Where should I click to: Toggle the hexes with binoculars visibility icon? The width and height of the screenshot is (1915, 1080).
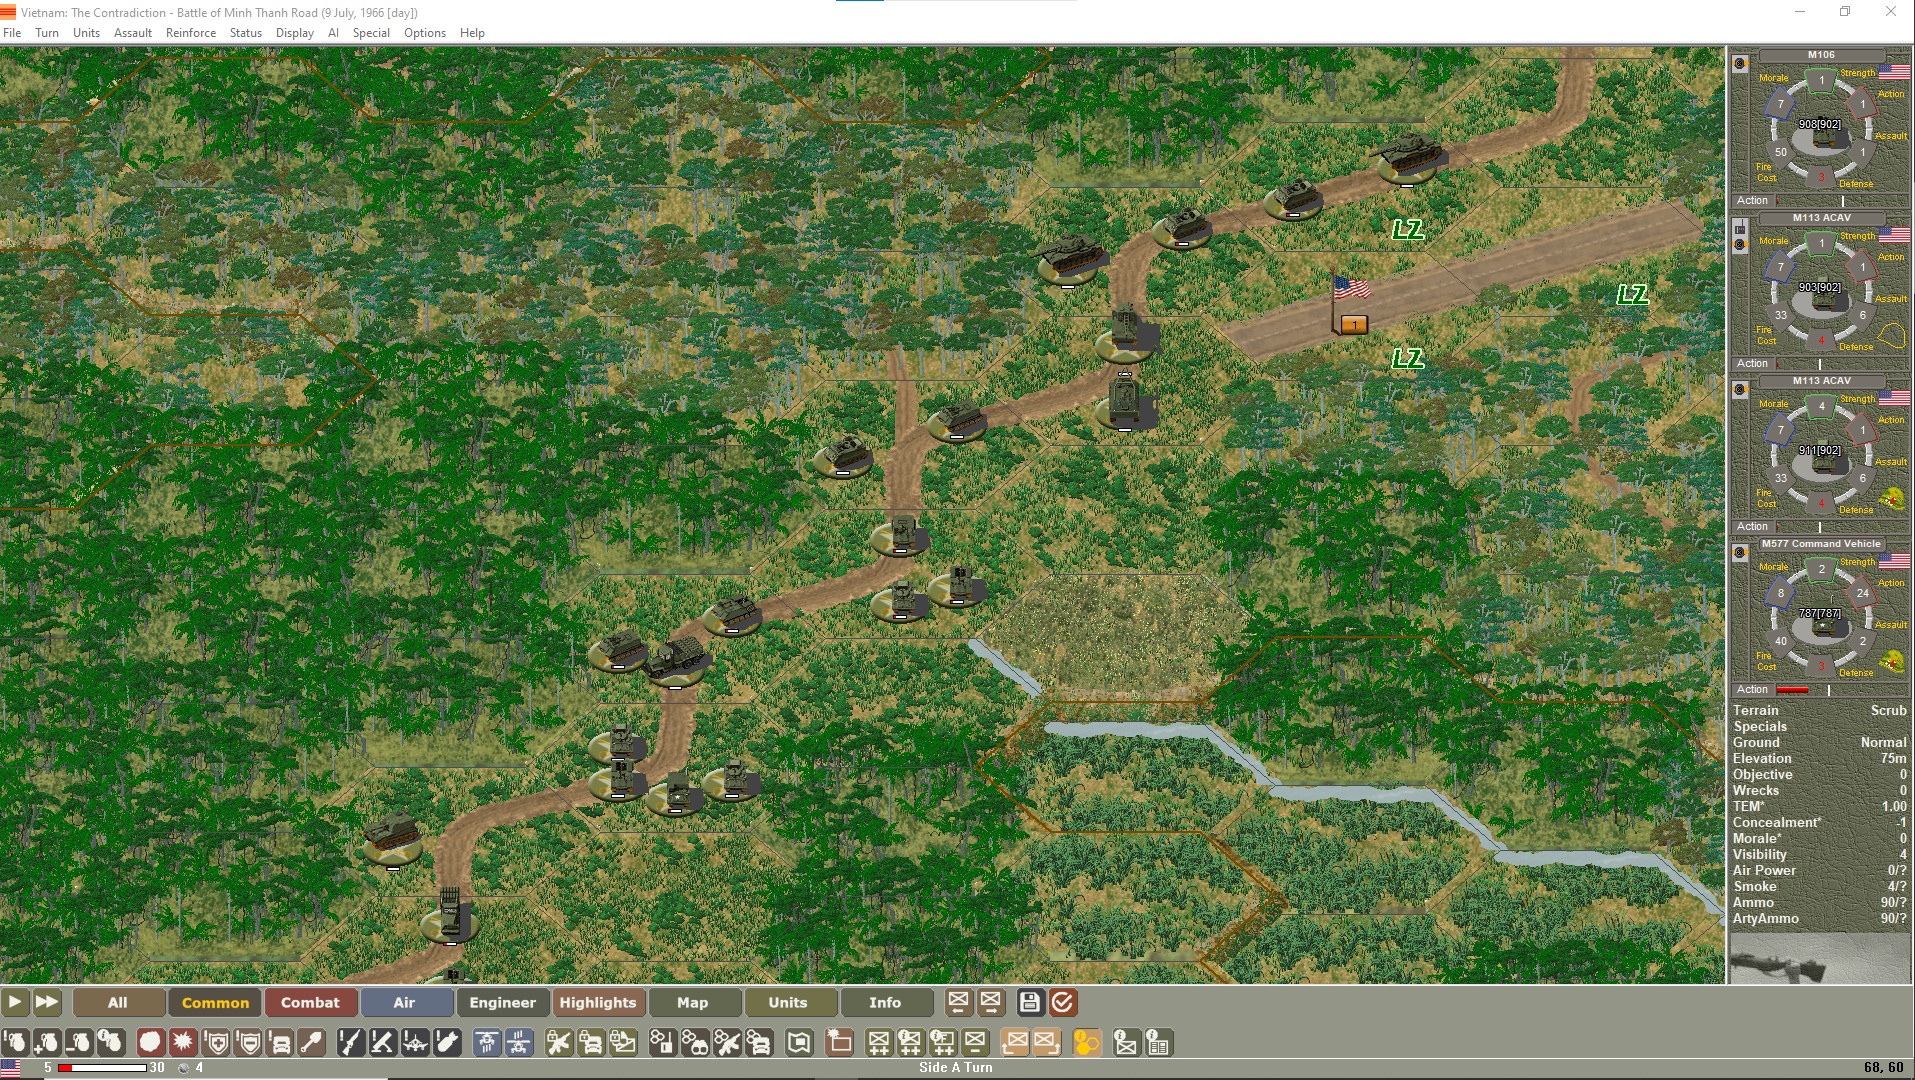point(695,1043)
